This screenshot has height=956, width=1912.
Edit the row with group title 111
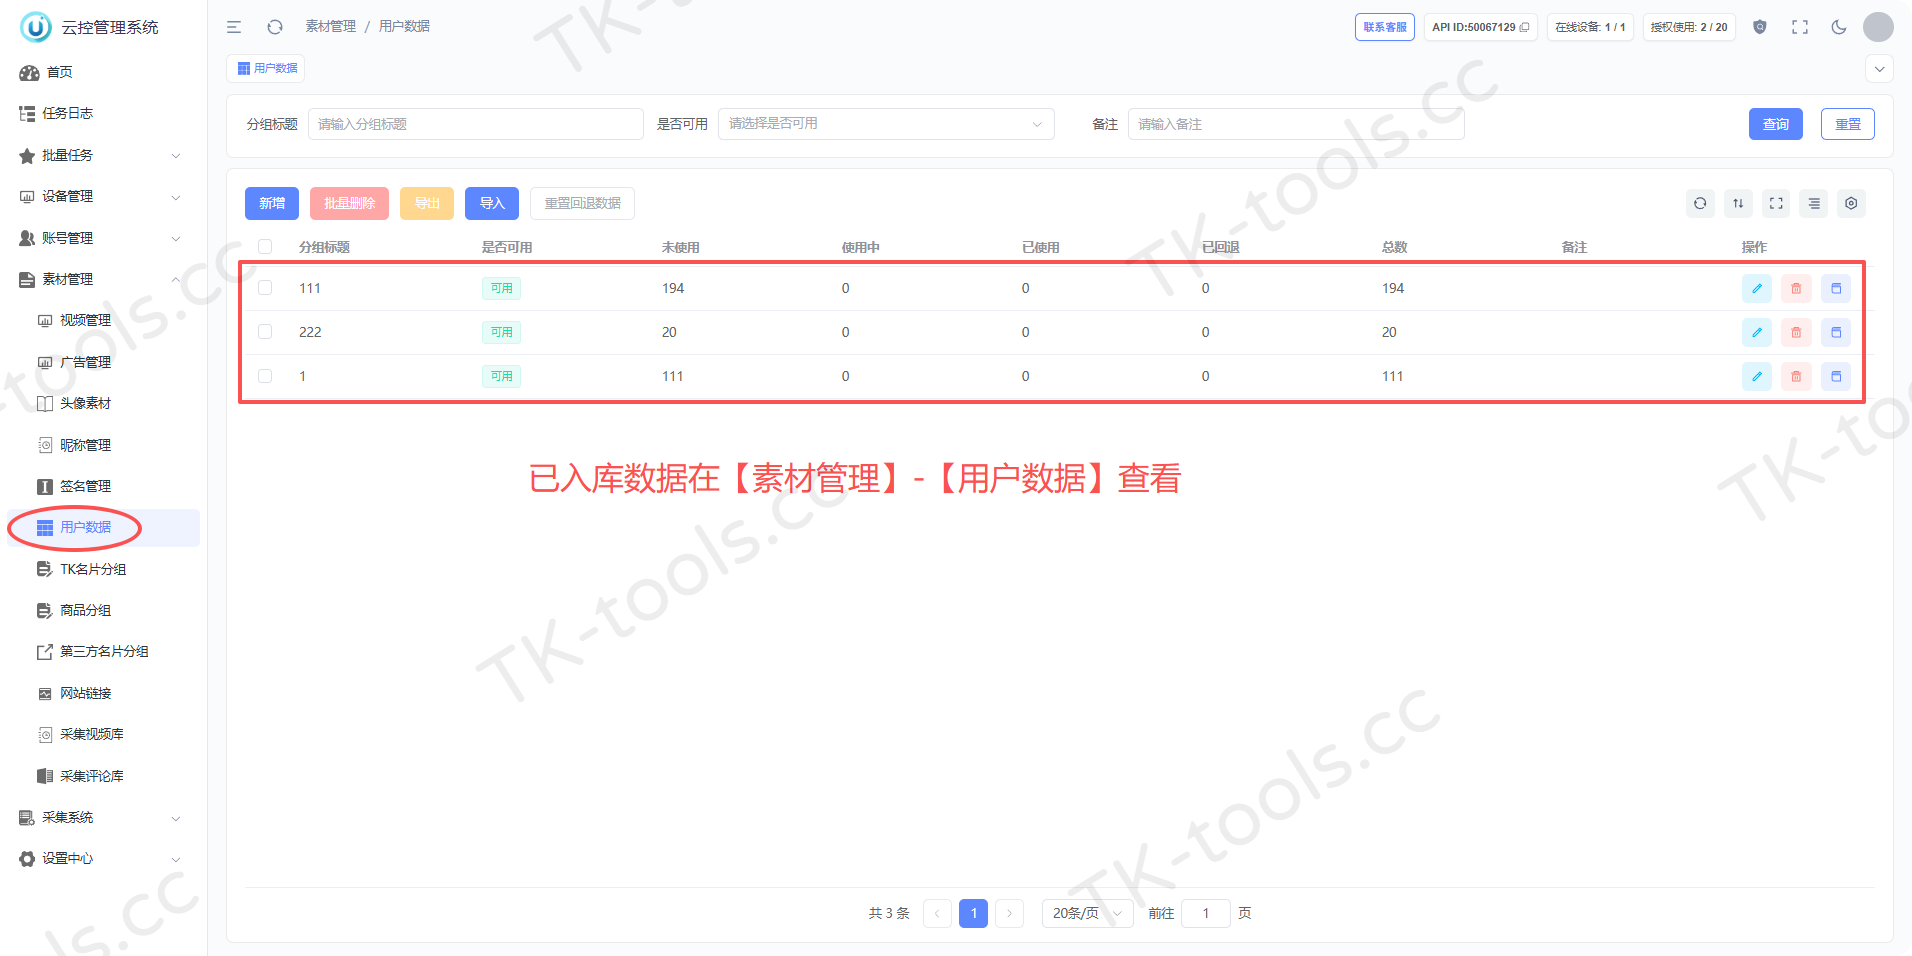click(x=1757, y=288)
